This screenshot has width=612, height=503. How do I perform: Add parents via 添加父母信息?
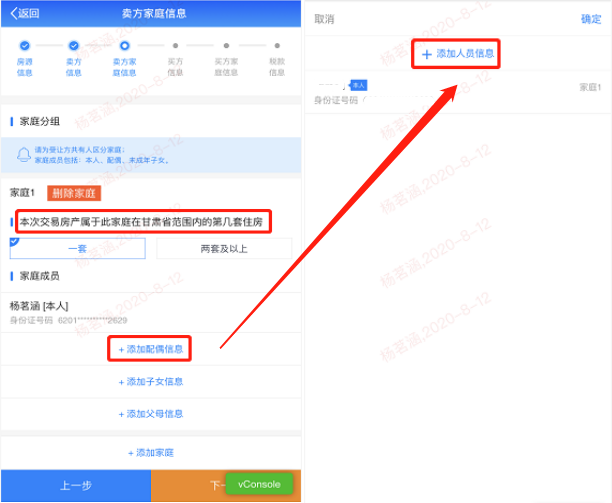pos(151,414)
